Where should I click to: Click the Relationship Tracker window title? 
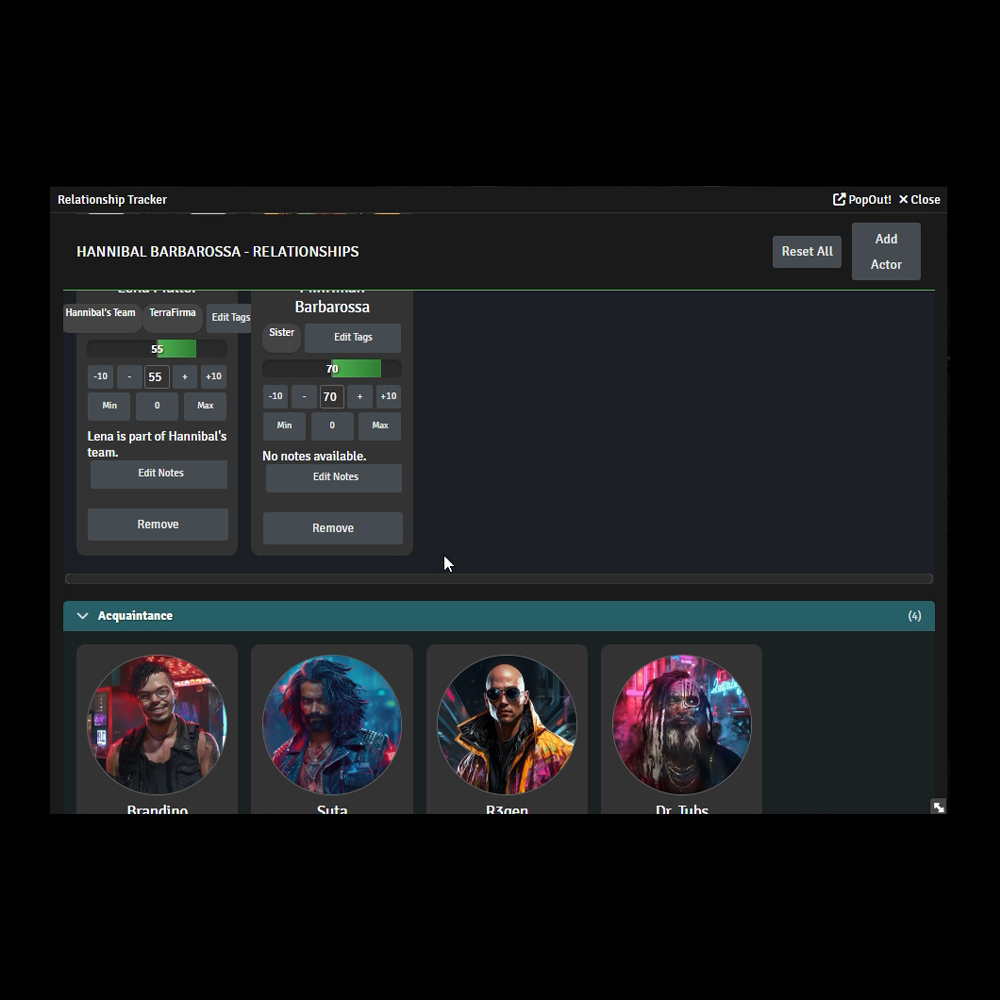[112, 200]
